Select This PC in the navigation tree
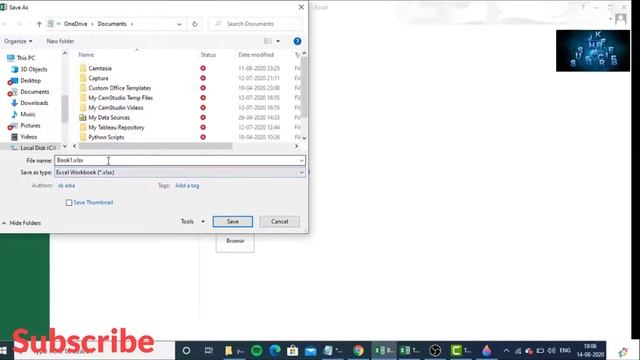This screenshot has height=360, width=640. (x=21, y=58)
